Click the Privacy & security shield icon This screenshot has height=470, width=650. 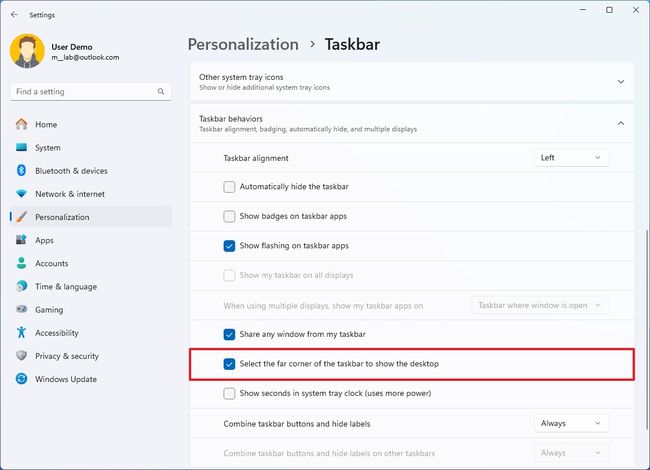[x=21, y=356]
